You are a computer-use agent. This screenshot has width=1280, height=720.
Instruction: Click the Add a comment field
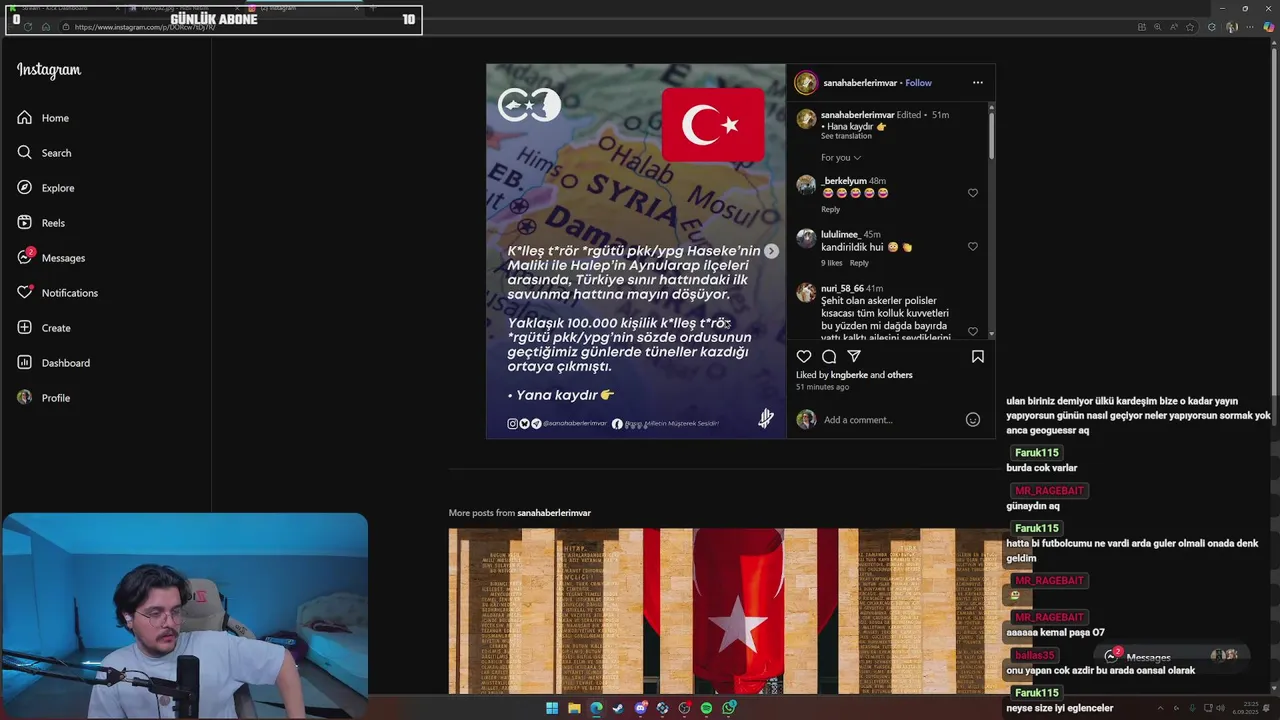(x=890, y=420)
